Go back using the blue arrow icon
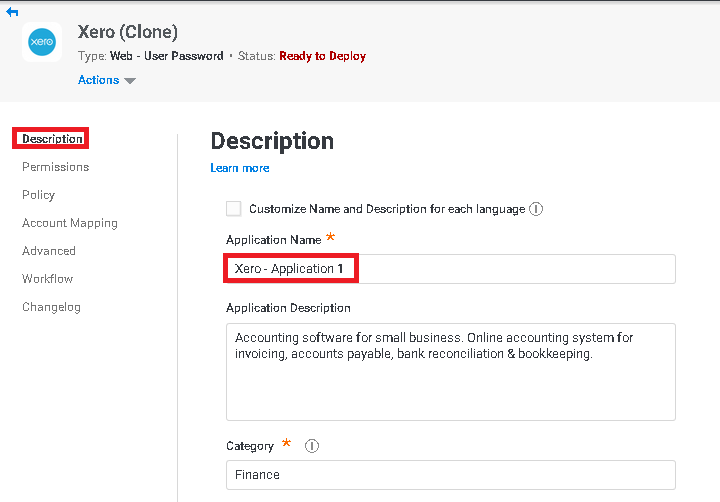Viewport: 720px width, 502px height. 12,12
